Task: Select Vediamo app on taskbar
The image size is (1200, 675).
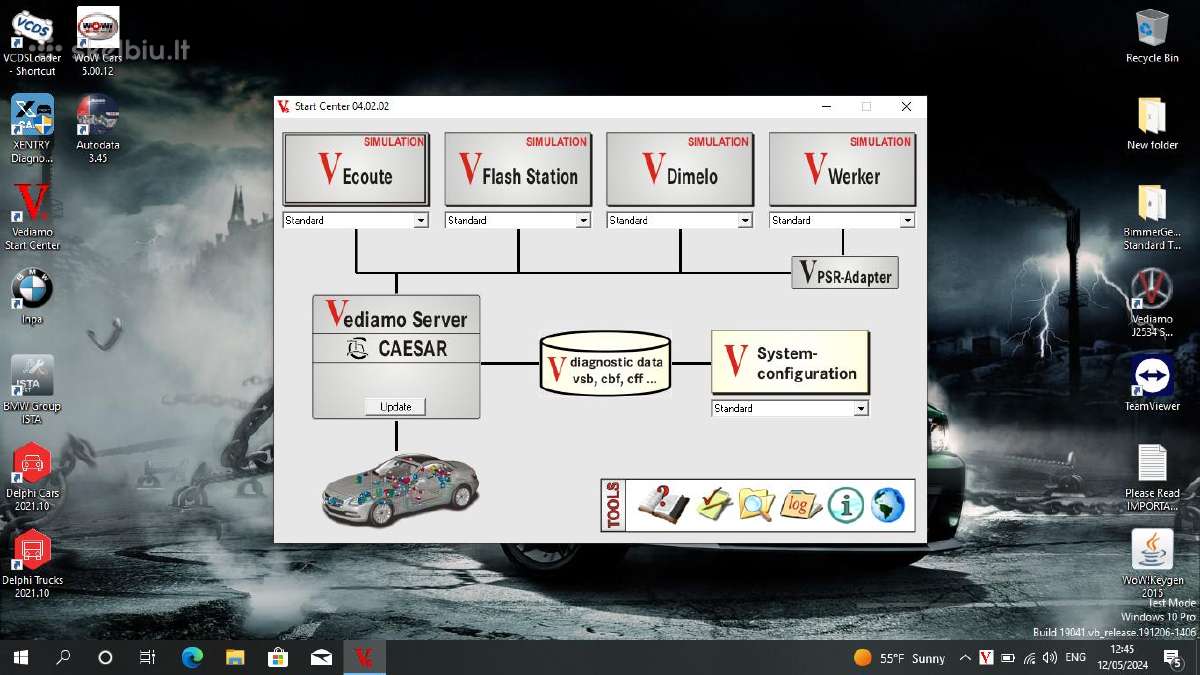Action: pos(364,657)
